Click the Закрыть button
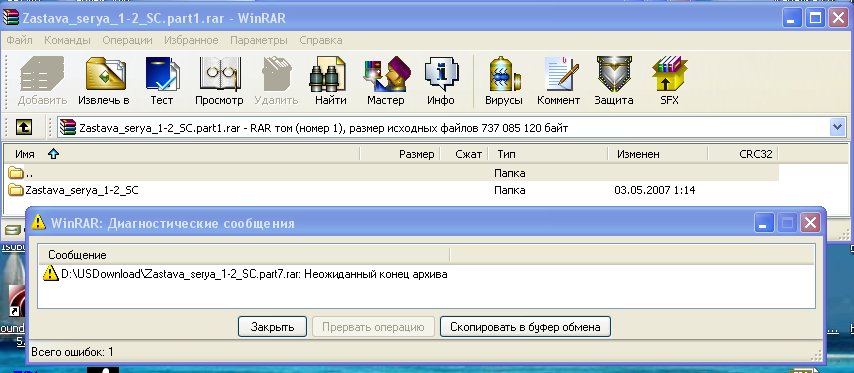854x373 pixels. [x=272, y=327]
